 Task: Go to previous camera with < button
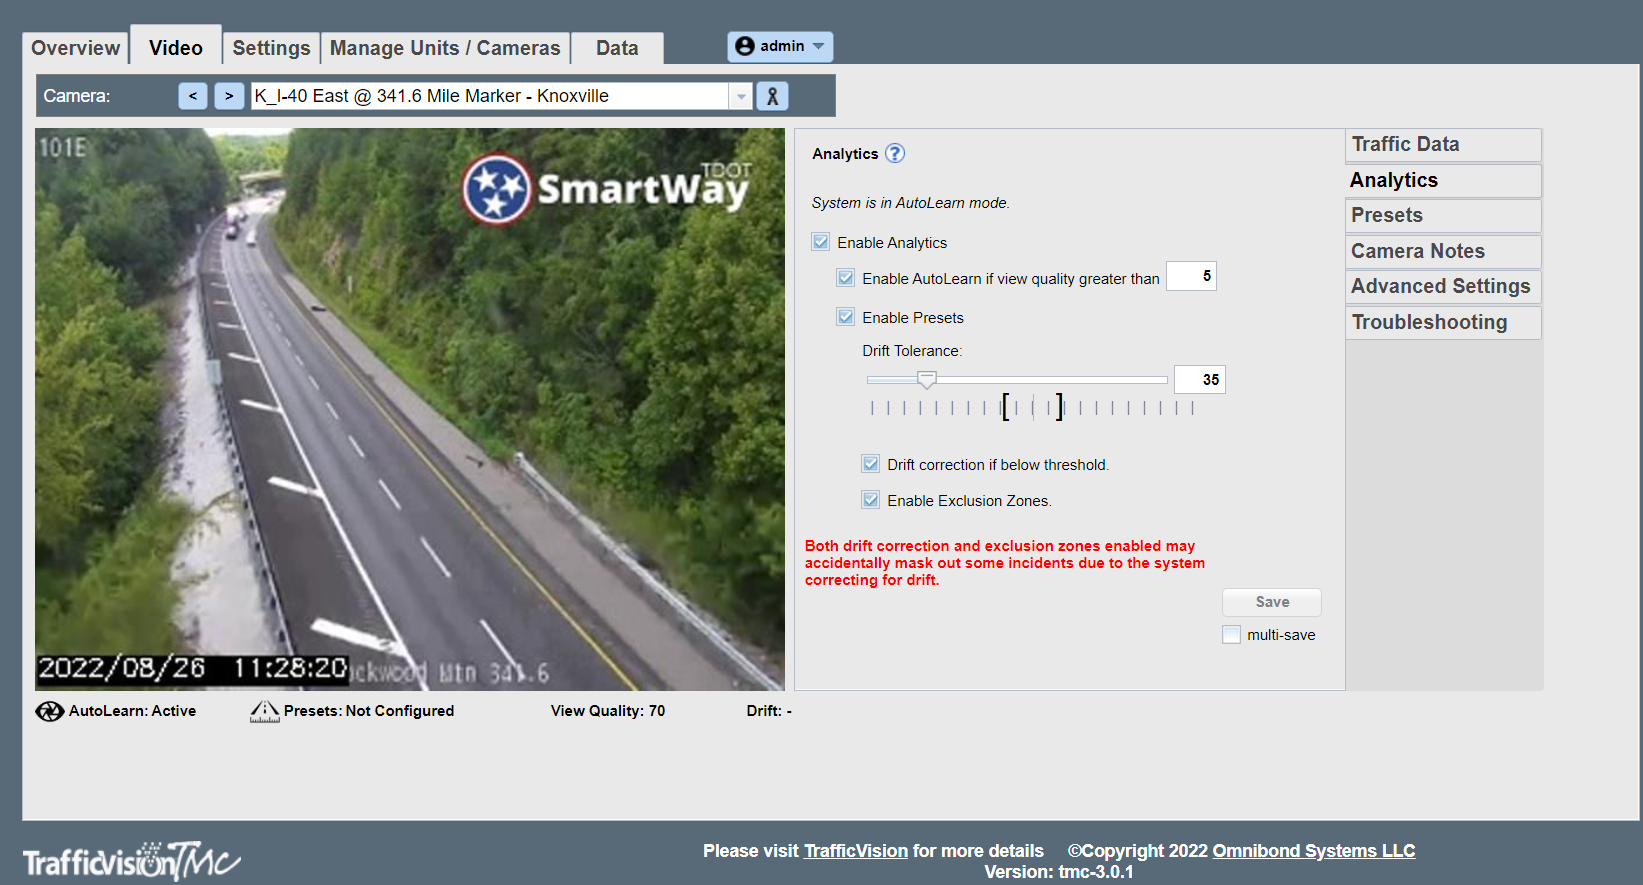pos(193,96)
